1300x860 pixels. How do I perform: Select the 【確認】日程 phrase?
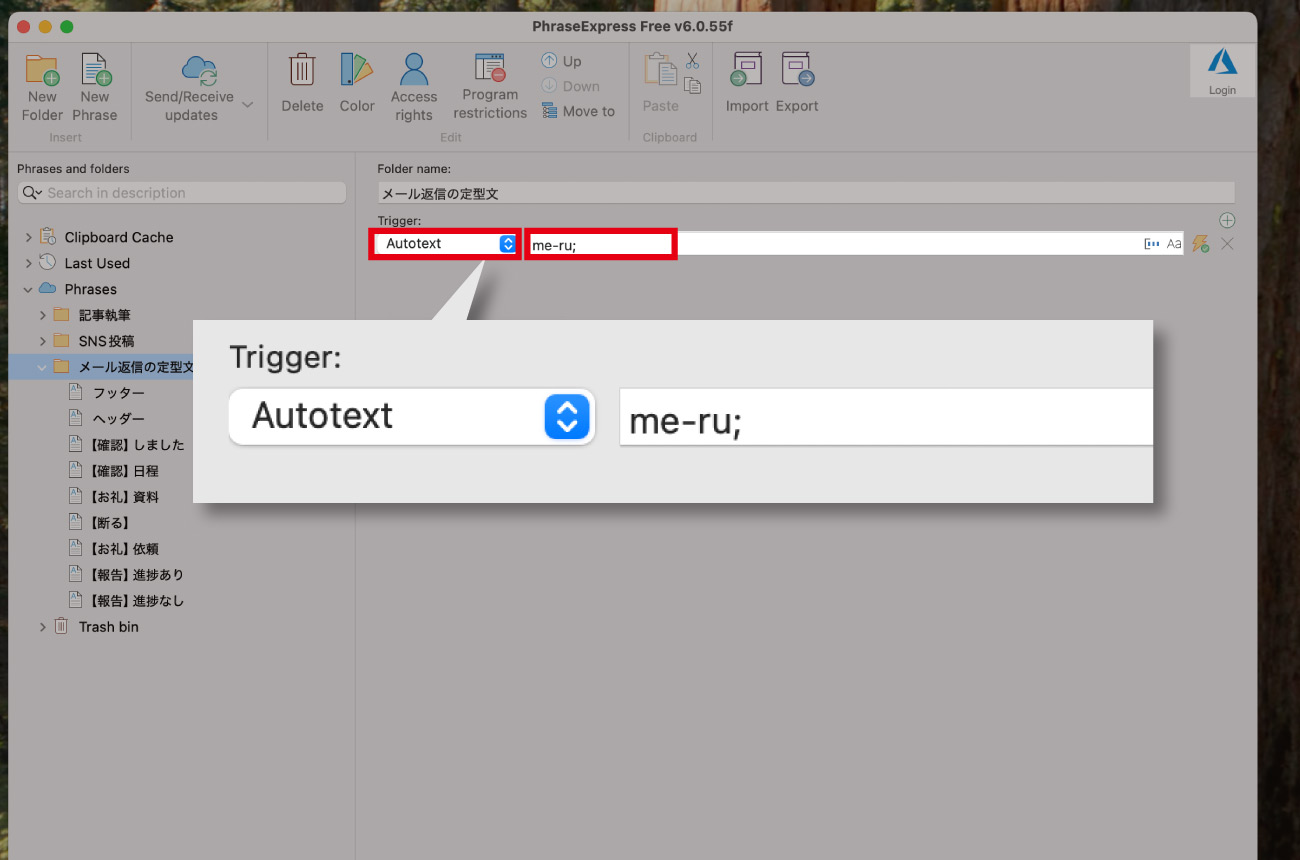point(124,471)
